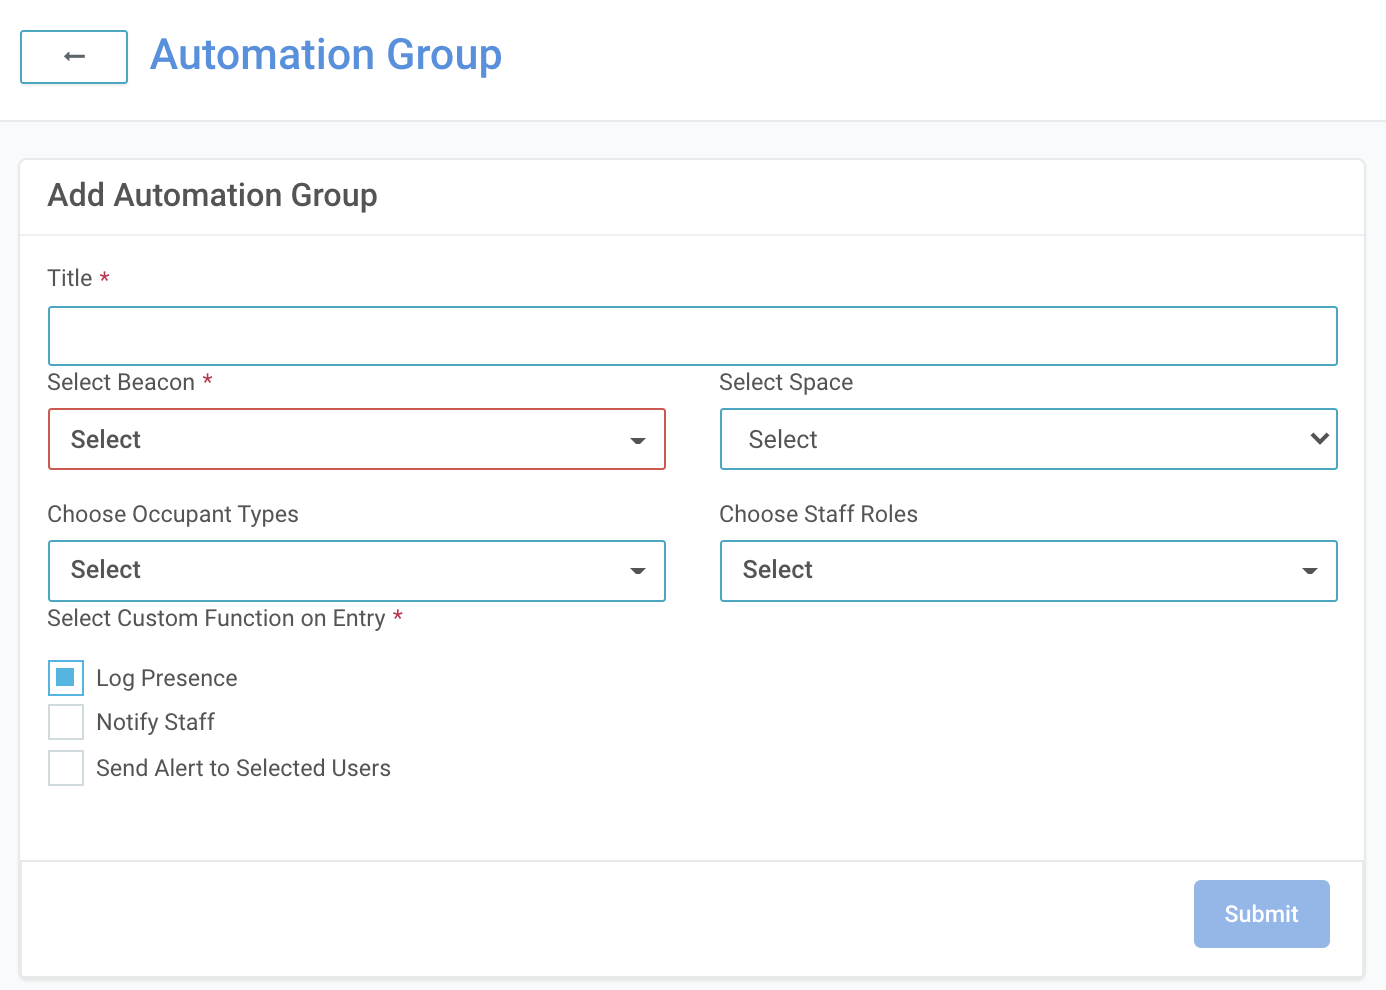The width and height of the screenshot is (1386, 990).
Task: Click the Title field label
Action: pyautogui.click(x=70, y=278)
